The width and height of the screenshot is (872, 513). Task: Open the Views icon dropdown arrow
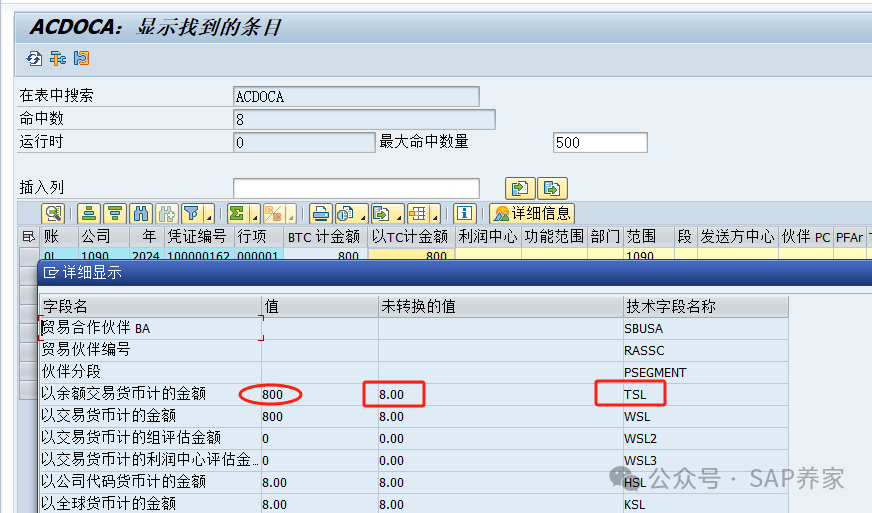363,214
